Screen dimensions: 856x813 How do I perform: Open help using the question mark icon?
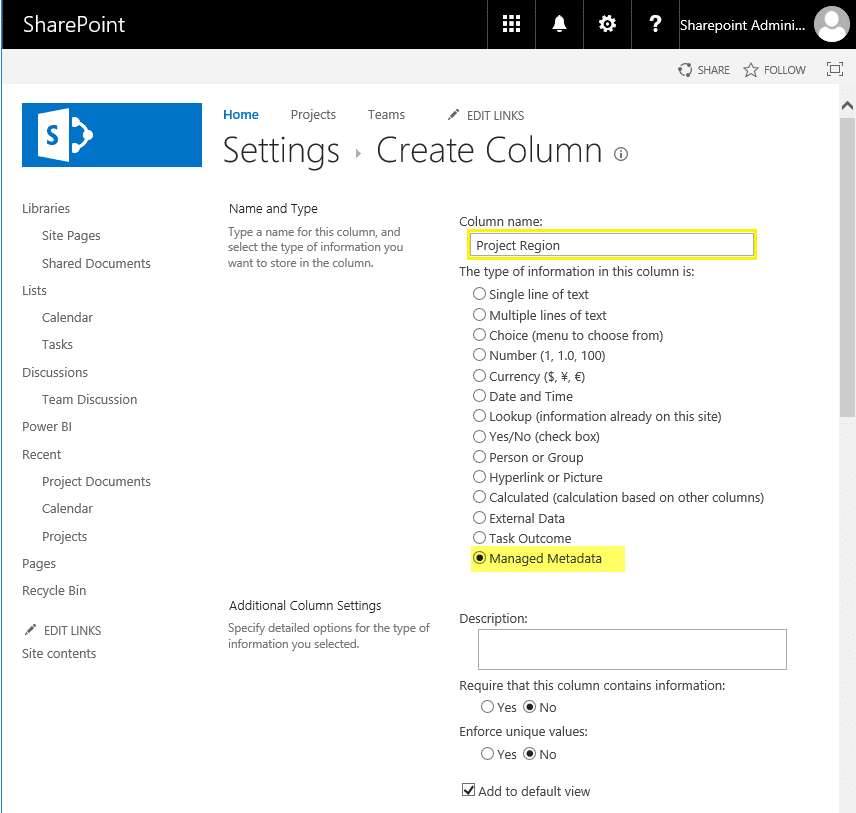(x=655, y=24)
